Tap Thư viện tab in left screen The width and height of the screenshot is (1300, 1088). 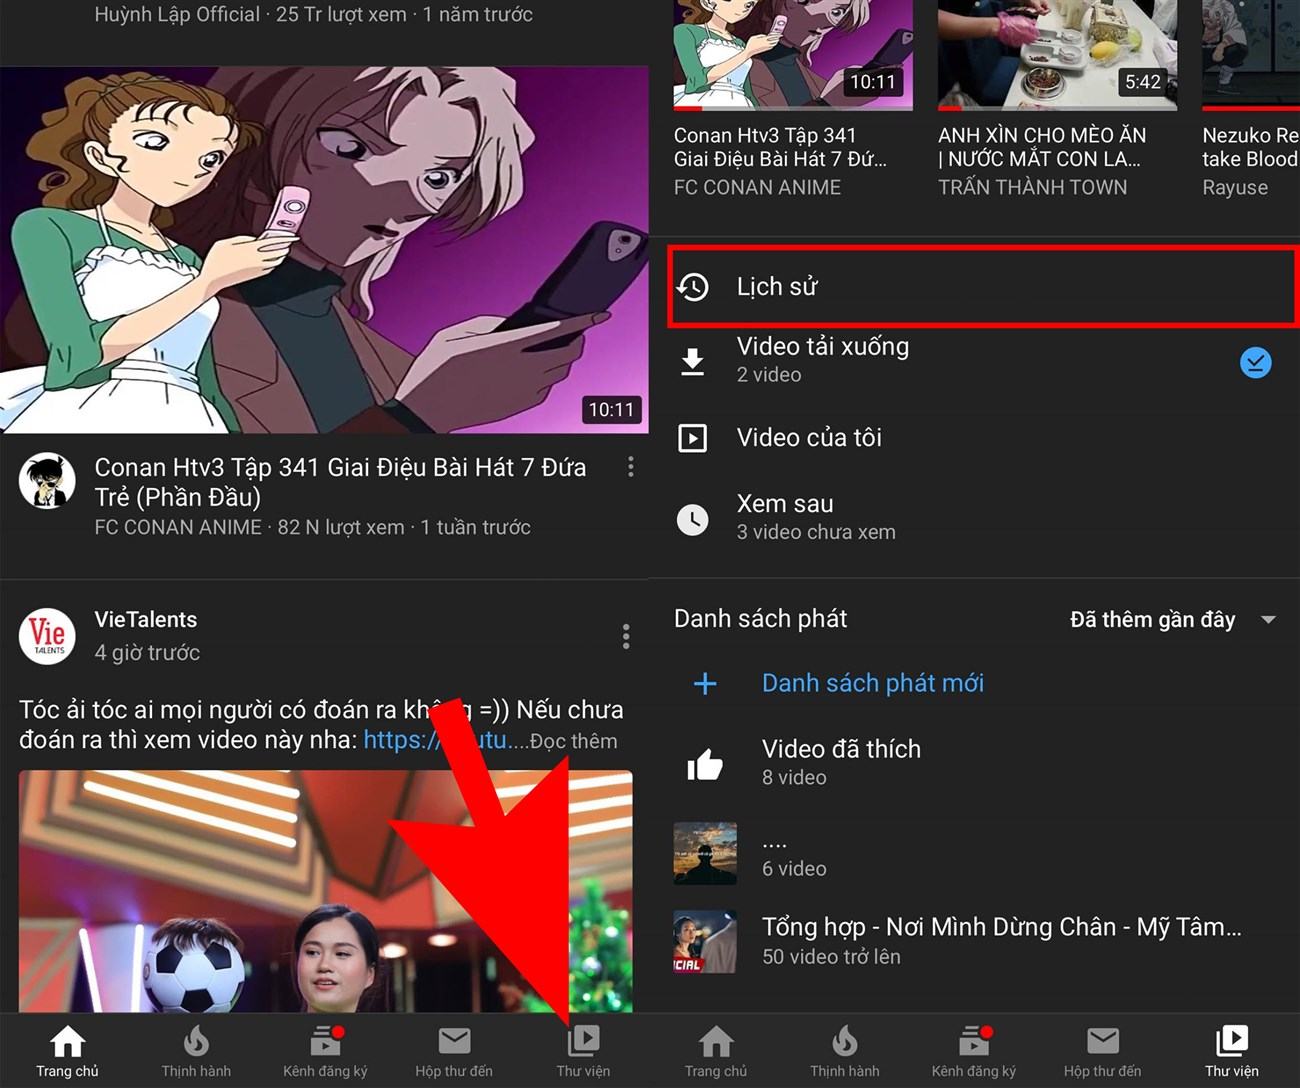[583, 1052]
